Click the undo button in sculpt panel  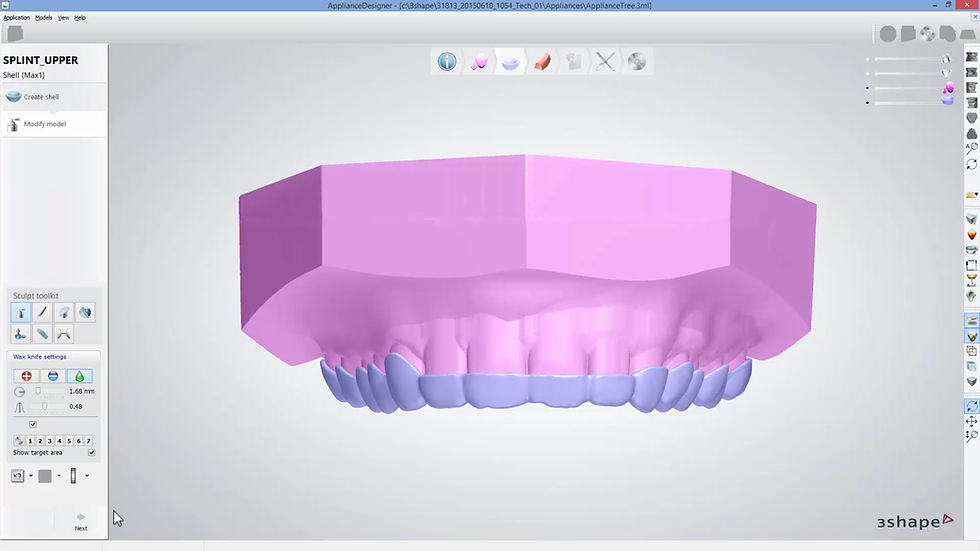(x=18, y=476)
